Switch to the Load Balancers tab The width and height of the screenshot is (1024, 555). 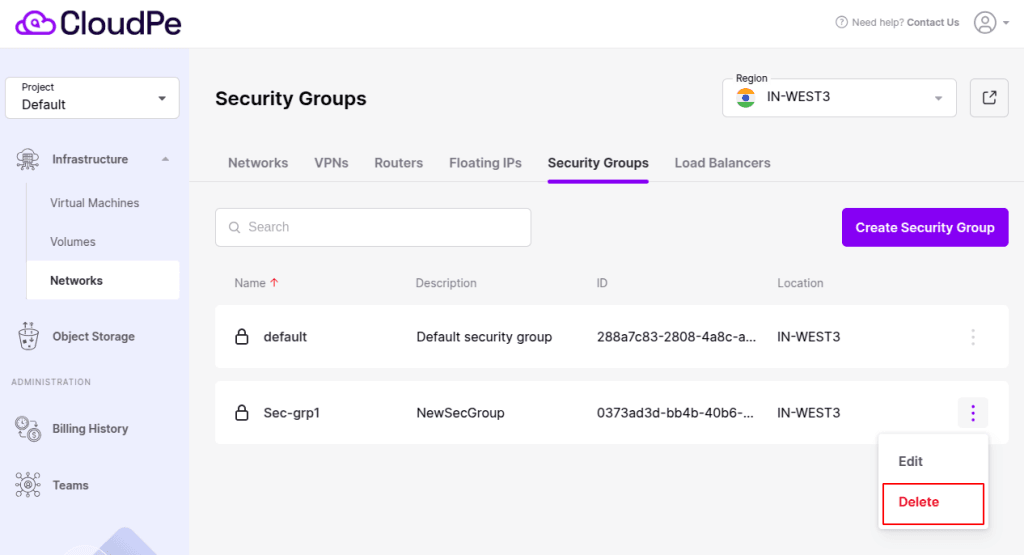click(x=722, y=163)
